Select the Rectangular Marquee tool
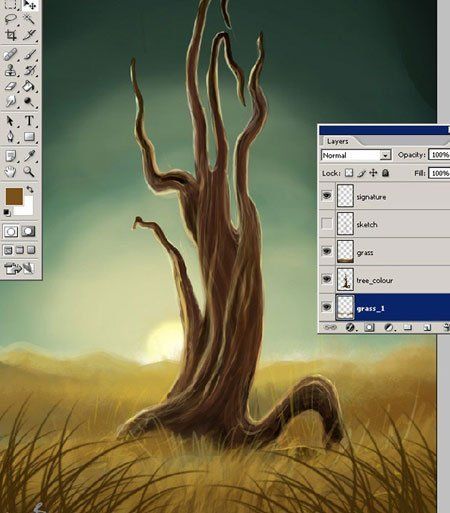450x513 pixels. 11,4
